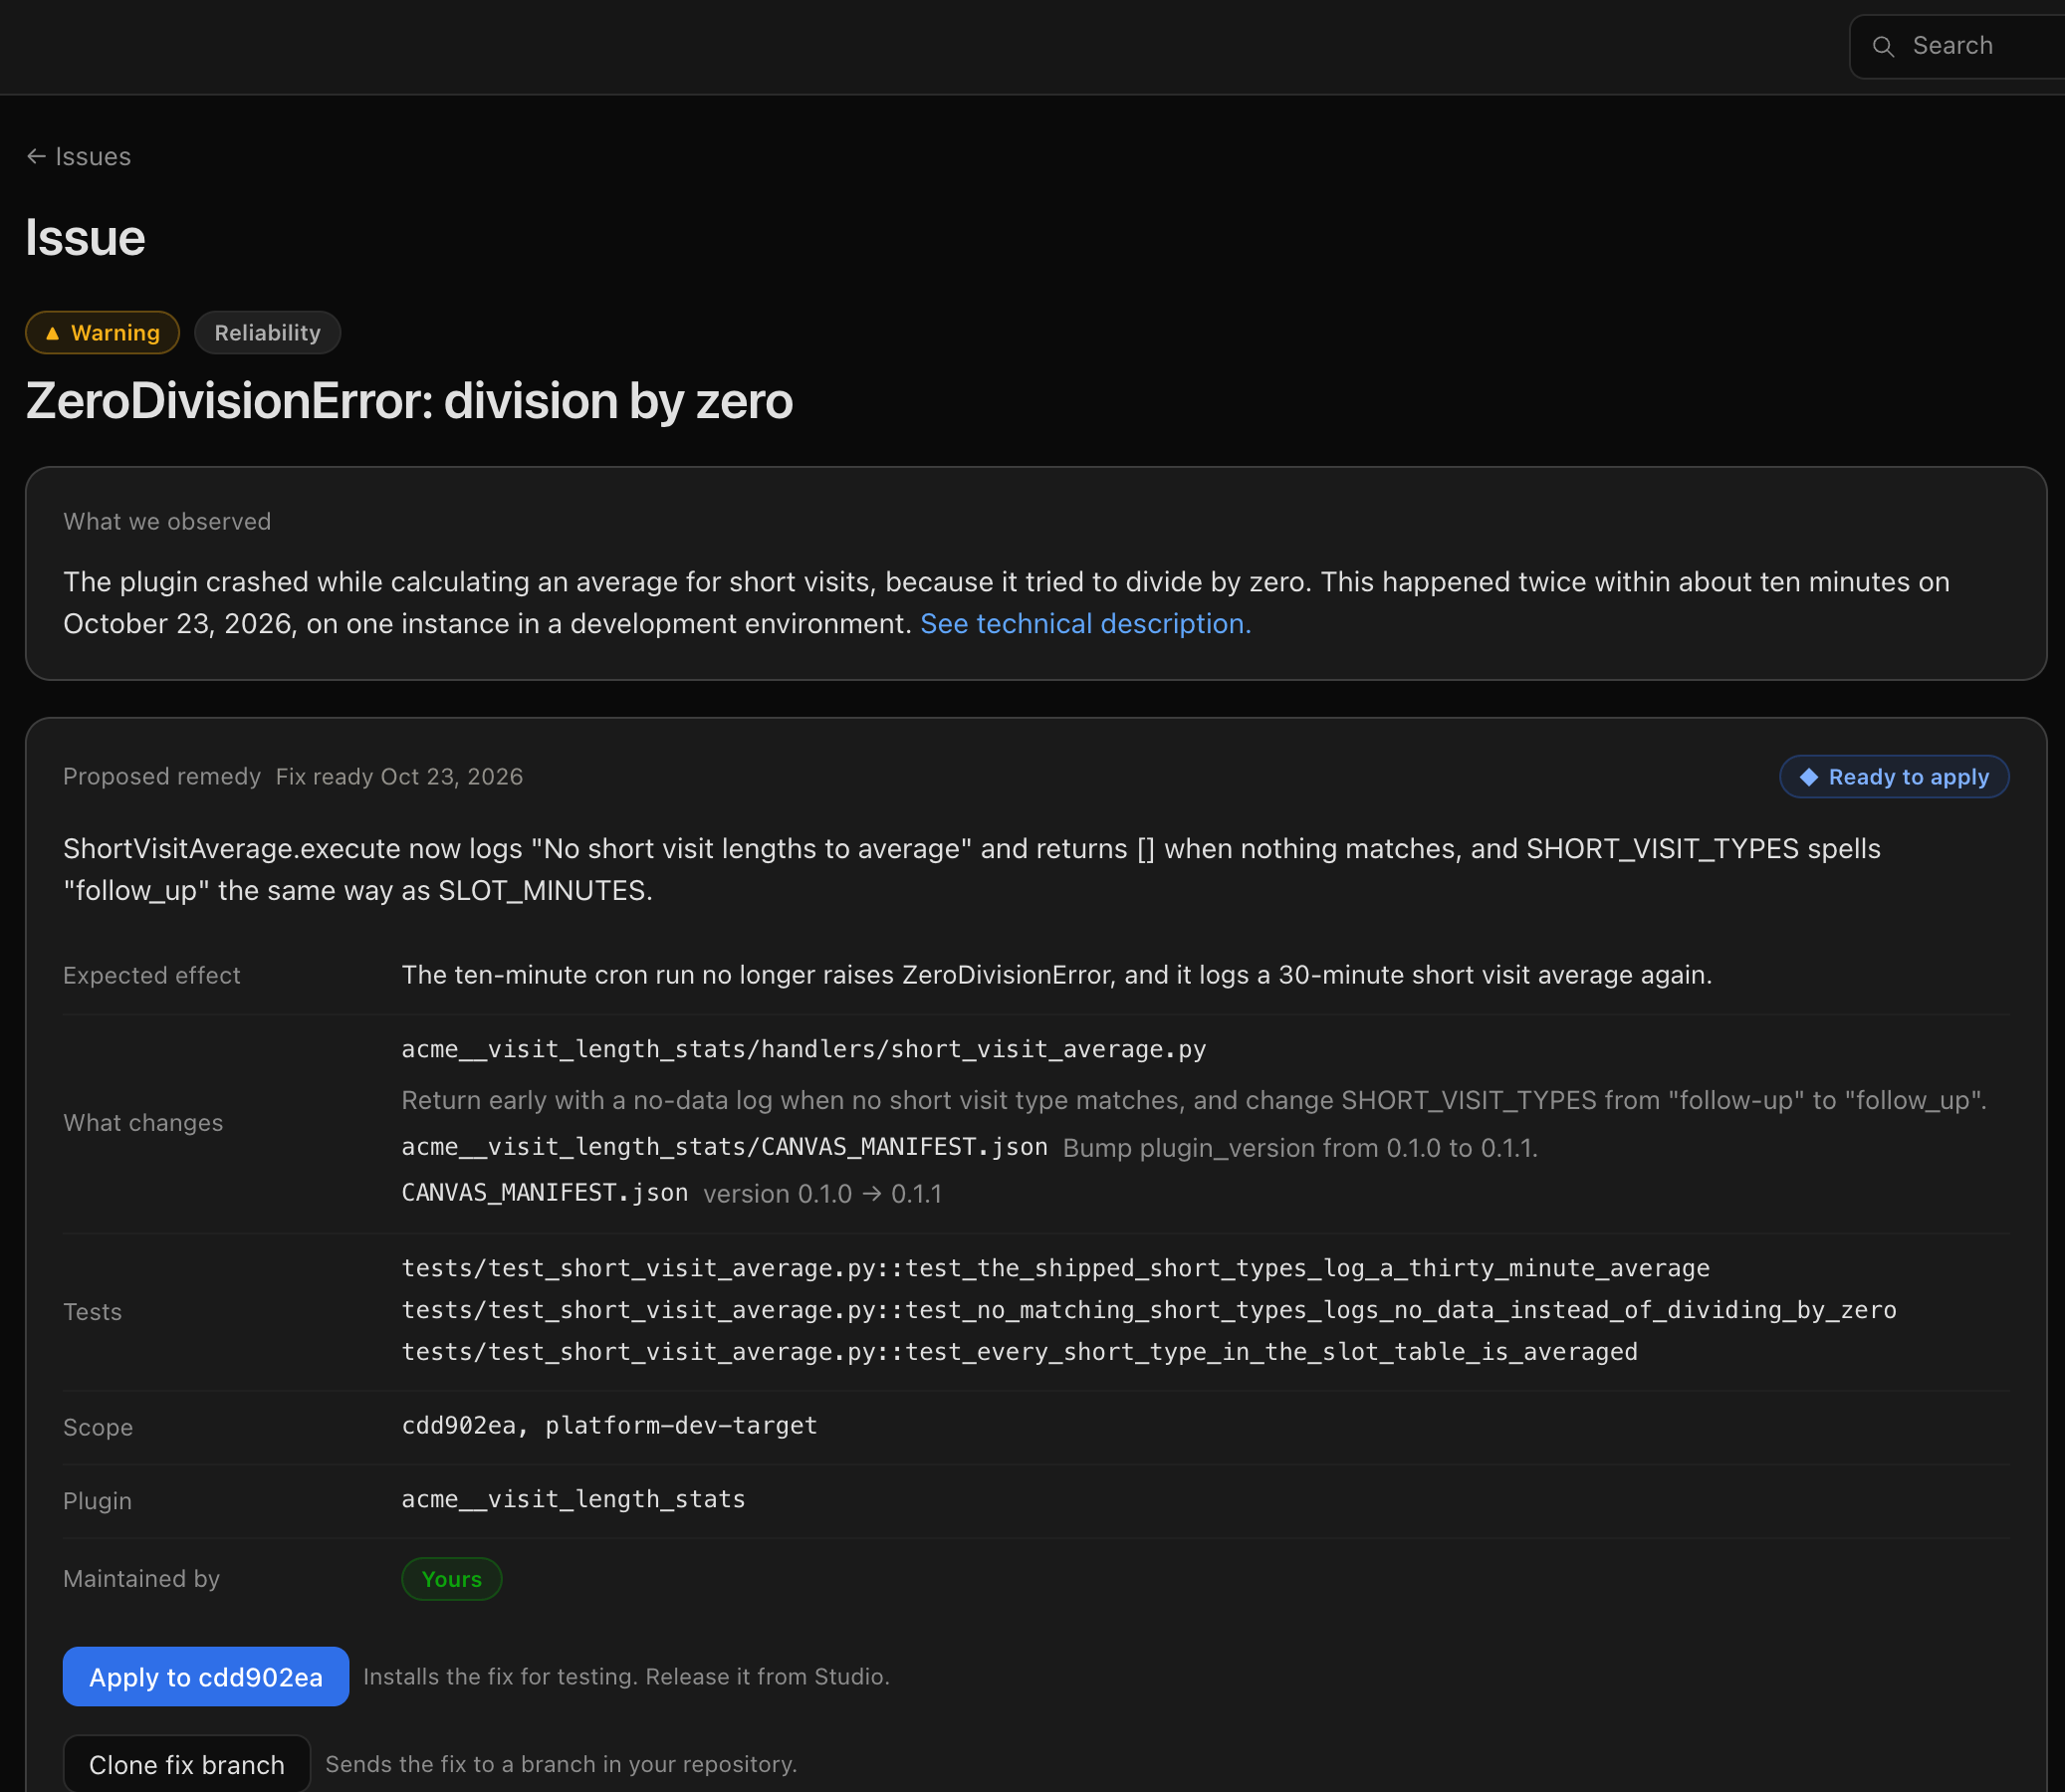This screenshot has height=1792, width=2065.
Task: Click the Warning triangle icon
Action: tap(52, 333)
